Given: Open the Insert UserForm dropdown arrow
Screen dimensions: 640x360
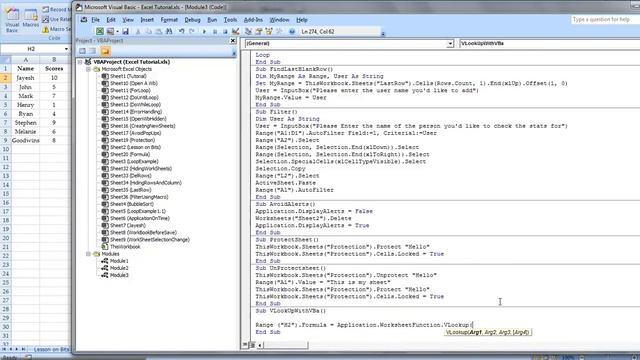Looking at the screenshot, I should (117, 31).
